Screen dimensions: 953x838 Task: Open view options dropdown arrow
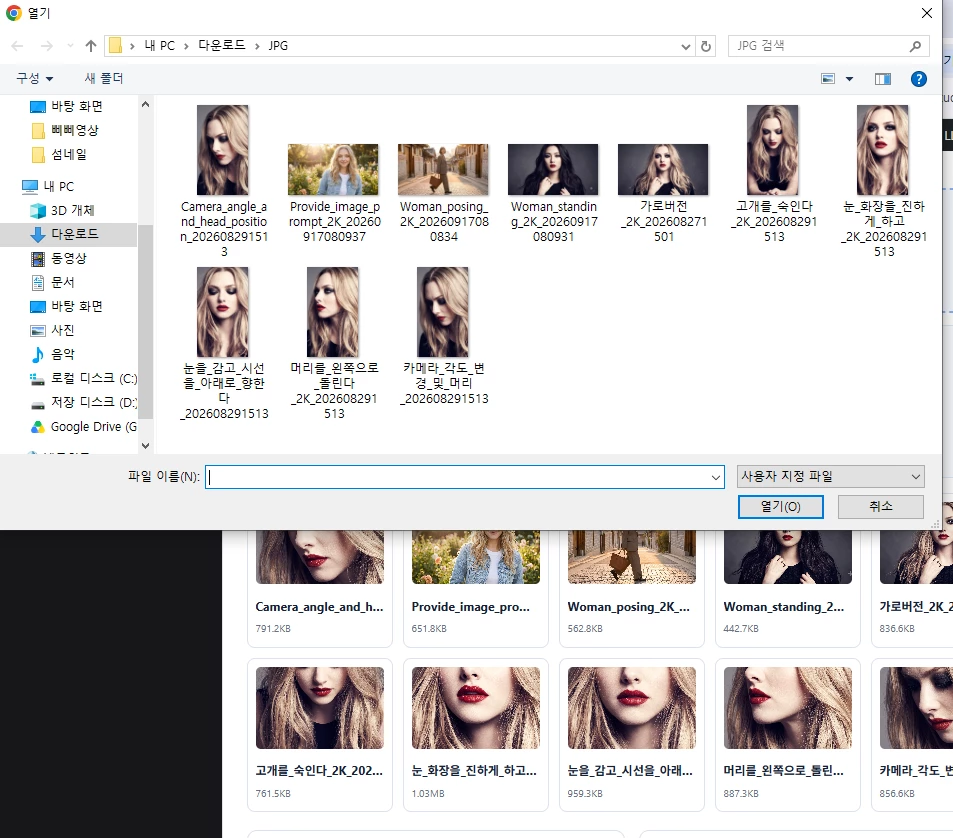[x=850, y=79]
